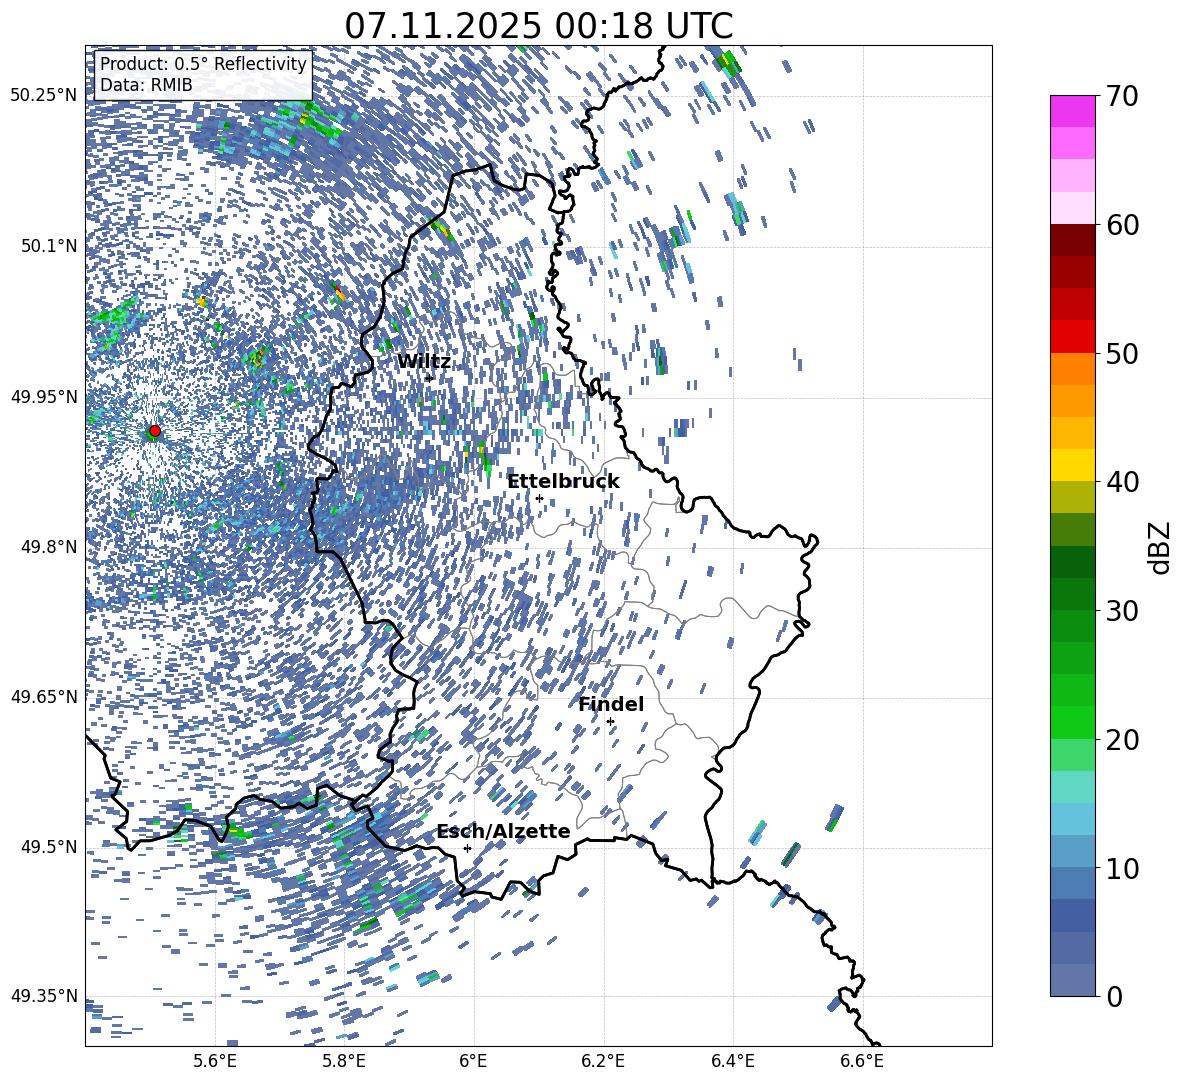
Task: Click the Ettelbruck city label
Action: point(563,481)
